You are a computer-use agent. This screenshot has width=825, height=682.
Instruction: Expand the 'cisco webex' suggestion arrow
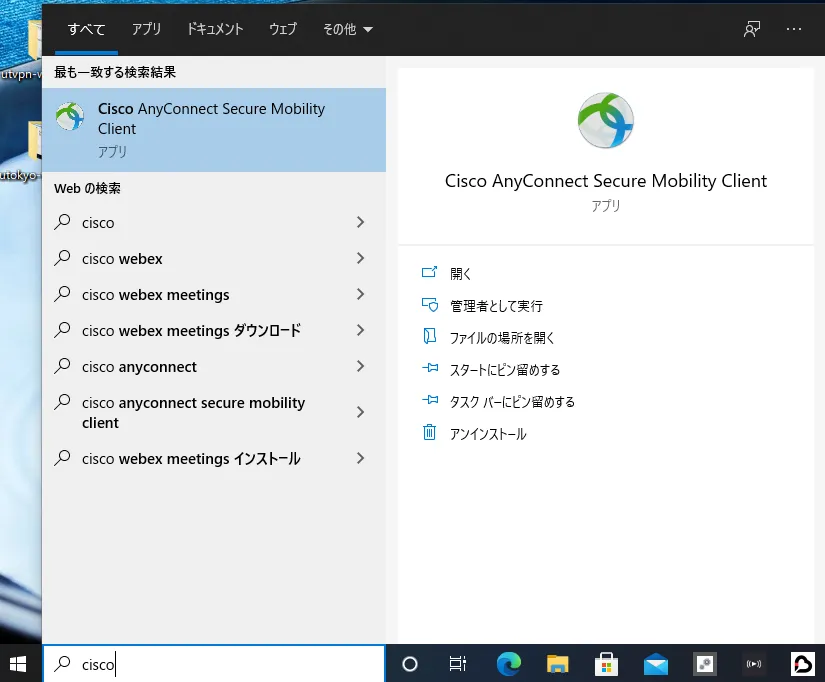point(360,259)
